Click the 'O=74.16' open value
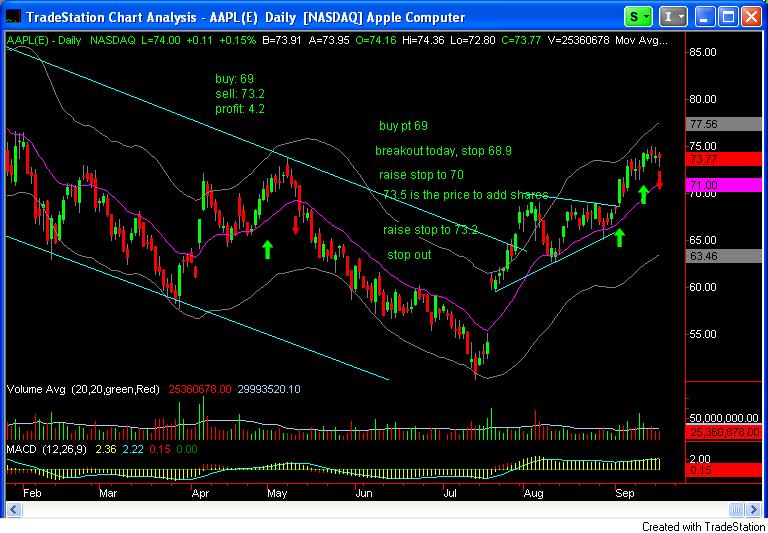 [376, 41]
